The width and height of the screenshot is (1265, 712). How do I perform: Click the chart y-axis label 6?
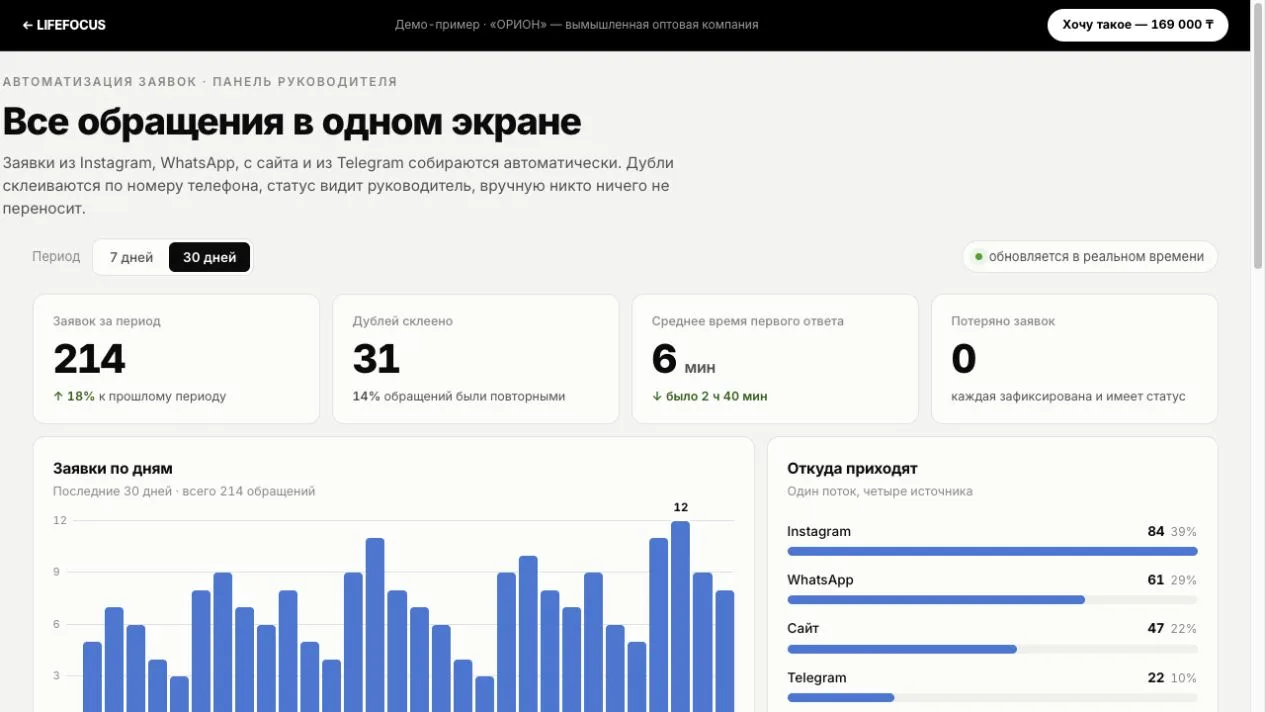pyautogui.click(x=57, y=625)
